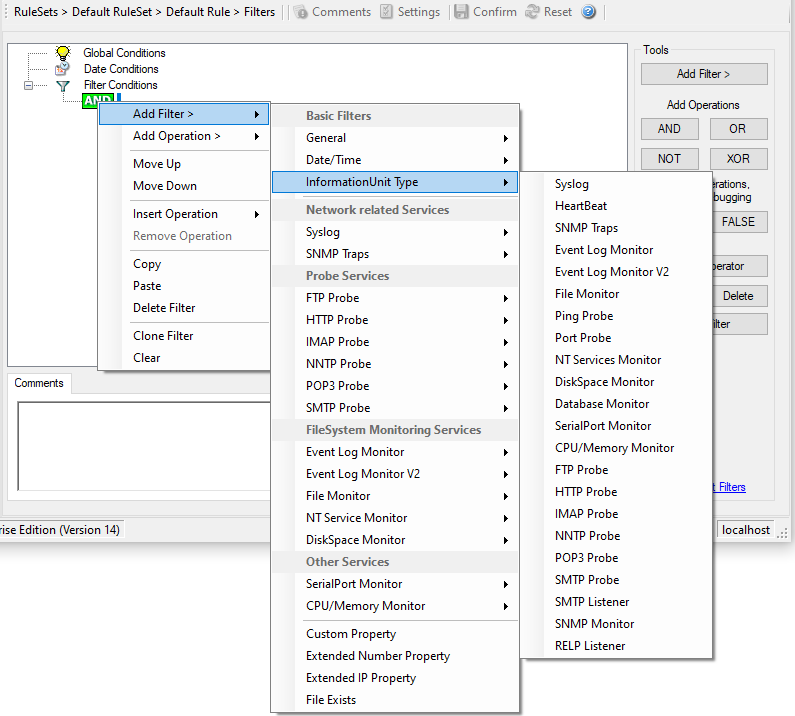This screenshot has height=716, width=795.
Task: Expand the Add Operation submenu
Action: 183,136
